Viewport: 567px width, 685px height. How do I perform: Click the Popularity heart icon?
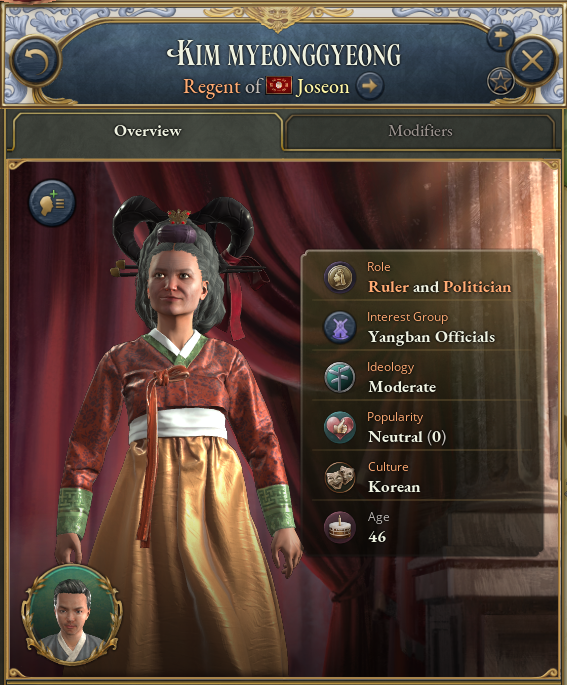pos(340,427)
